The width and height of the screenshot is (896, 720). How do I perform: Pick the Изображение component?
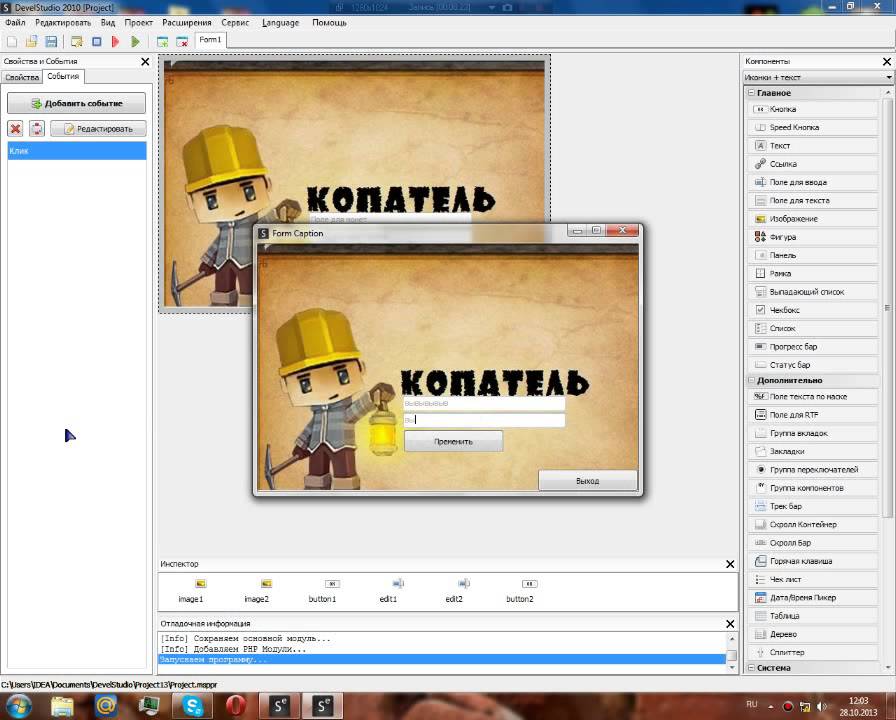tap(813, 219)
